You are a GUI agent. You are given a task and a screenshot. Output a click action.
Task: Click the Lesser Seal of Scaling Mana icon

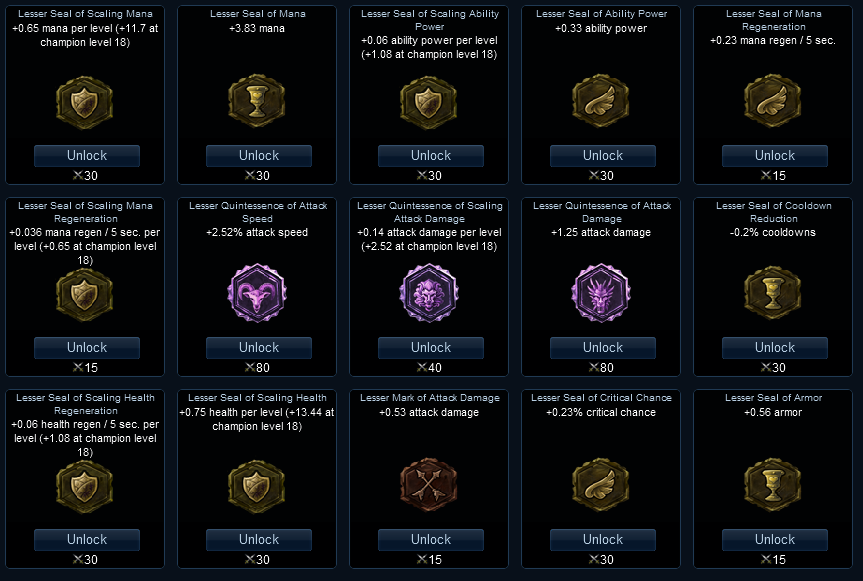[x=87, y=103]
